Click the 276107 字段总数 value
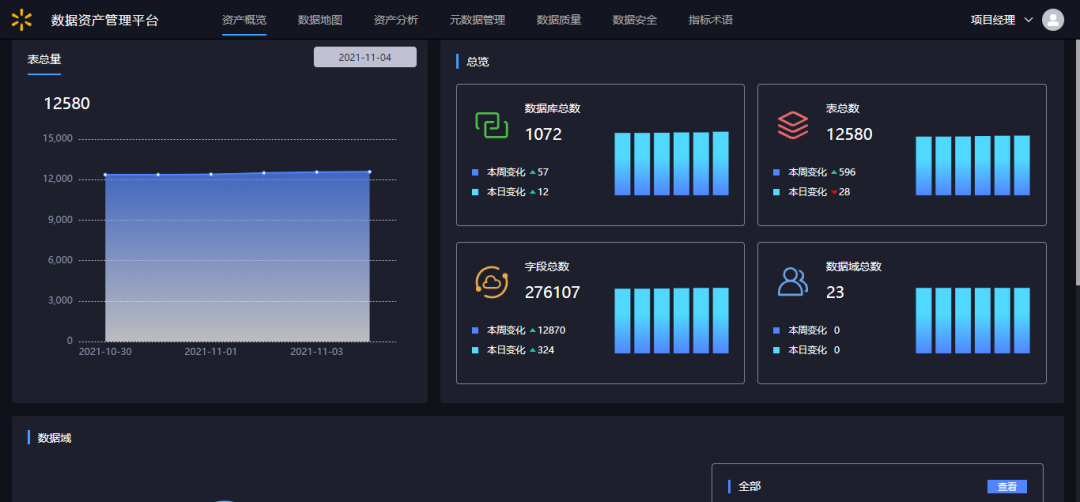The image size is (1080, 502). tap(552, 292)
